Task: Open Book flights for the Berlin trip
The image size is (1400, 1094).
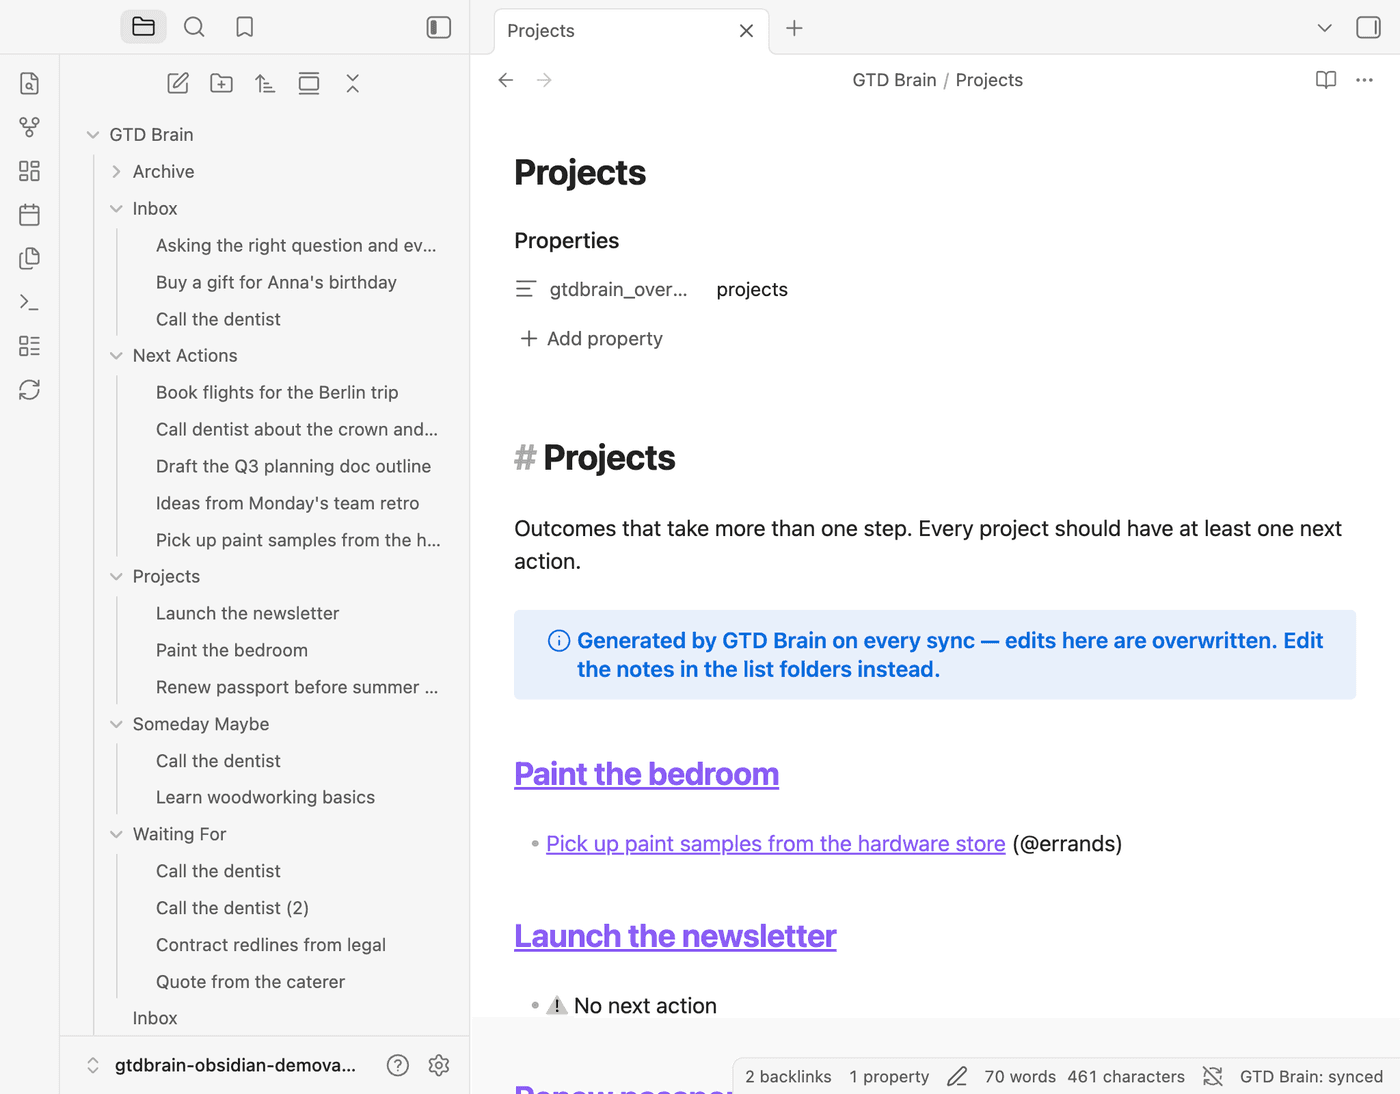Action: 277,393
